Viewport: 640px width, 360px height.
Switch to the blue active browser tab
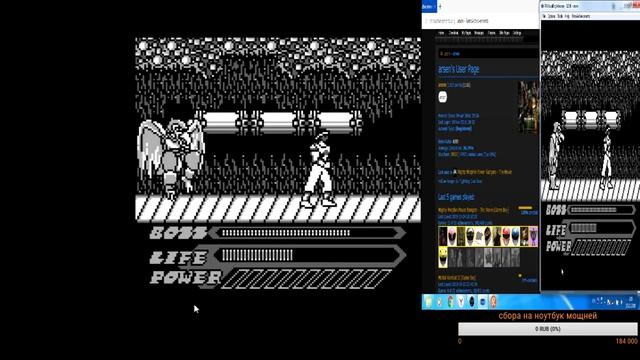click(x=429, y=6)
